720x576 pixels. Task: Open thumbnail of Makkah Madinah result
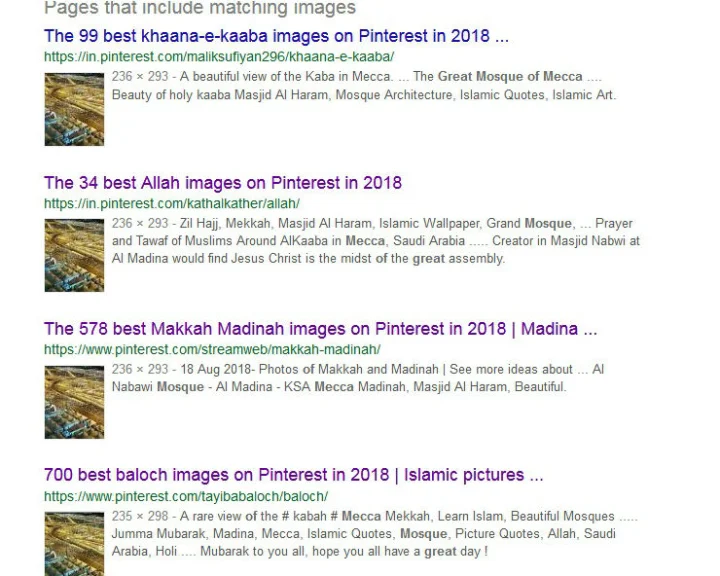tap(74, 402)
